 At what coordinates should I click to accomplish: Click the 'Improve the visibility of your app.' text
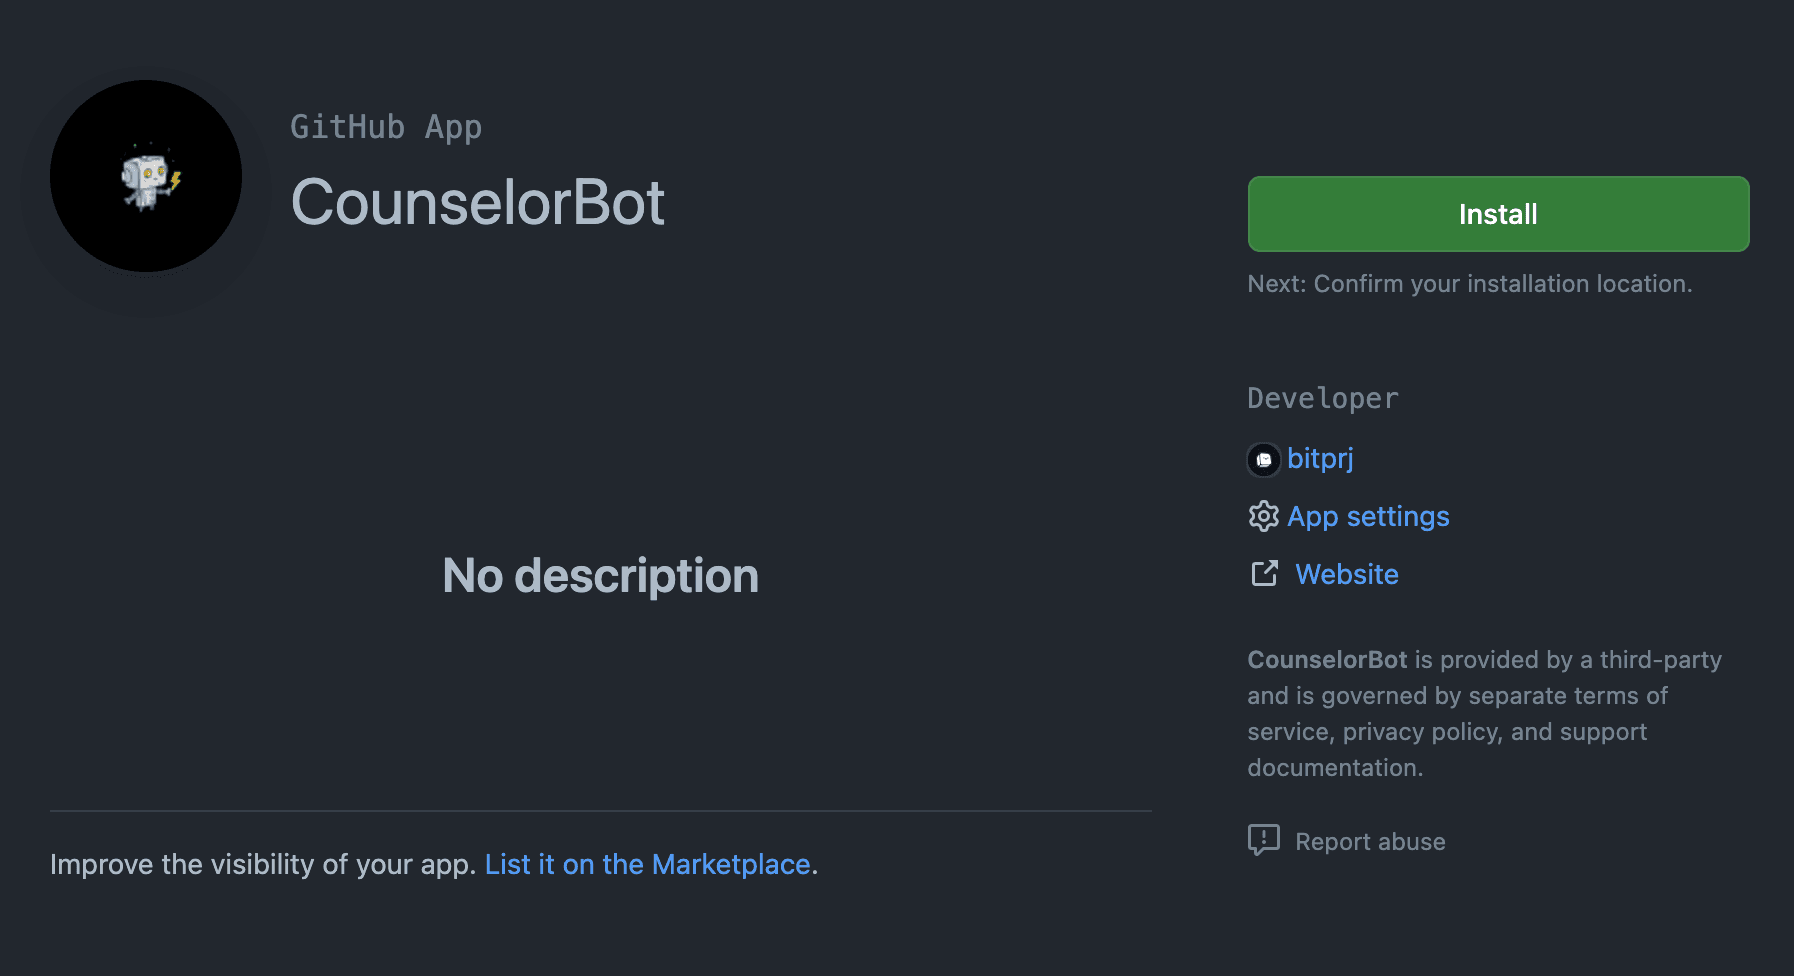263,864
